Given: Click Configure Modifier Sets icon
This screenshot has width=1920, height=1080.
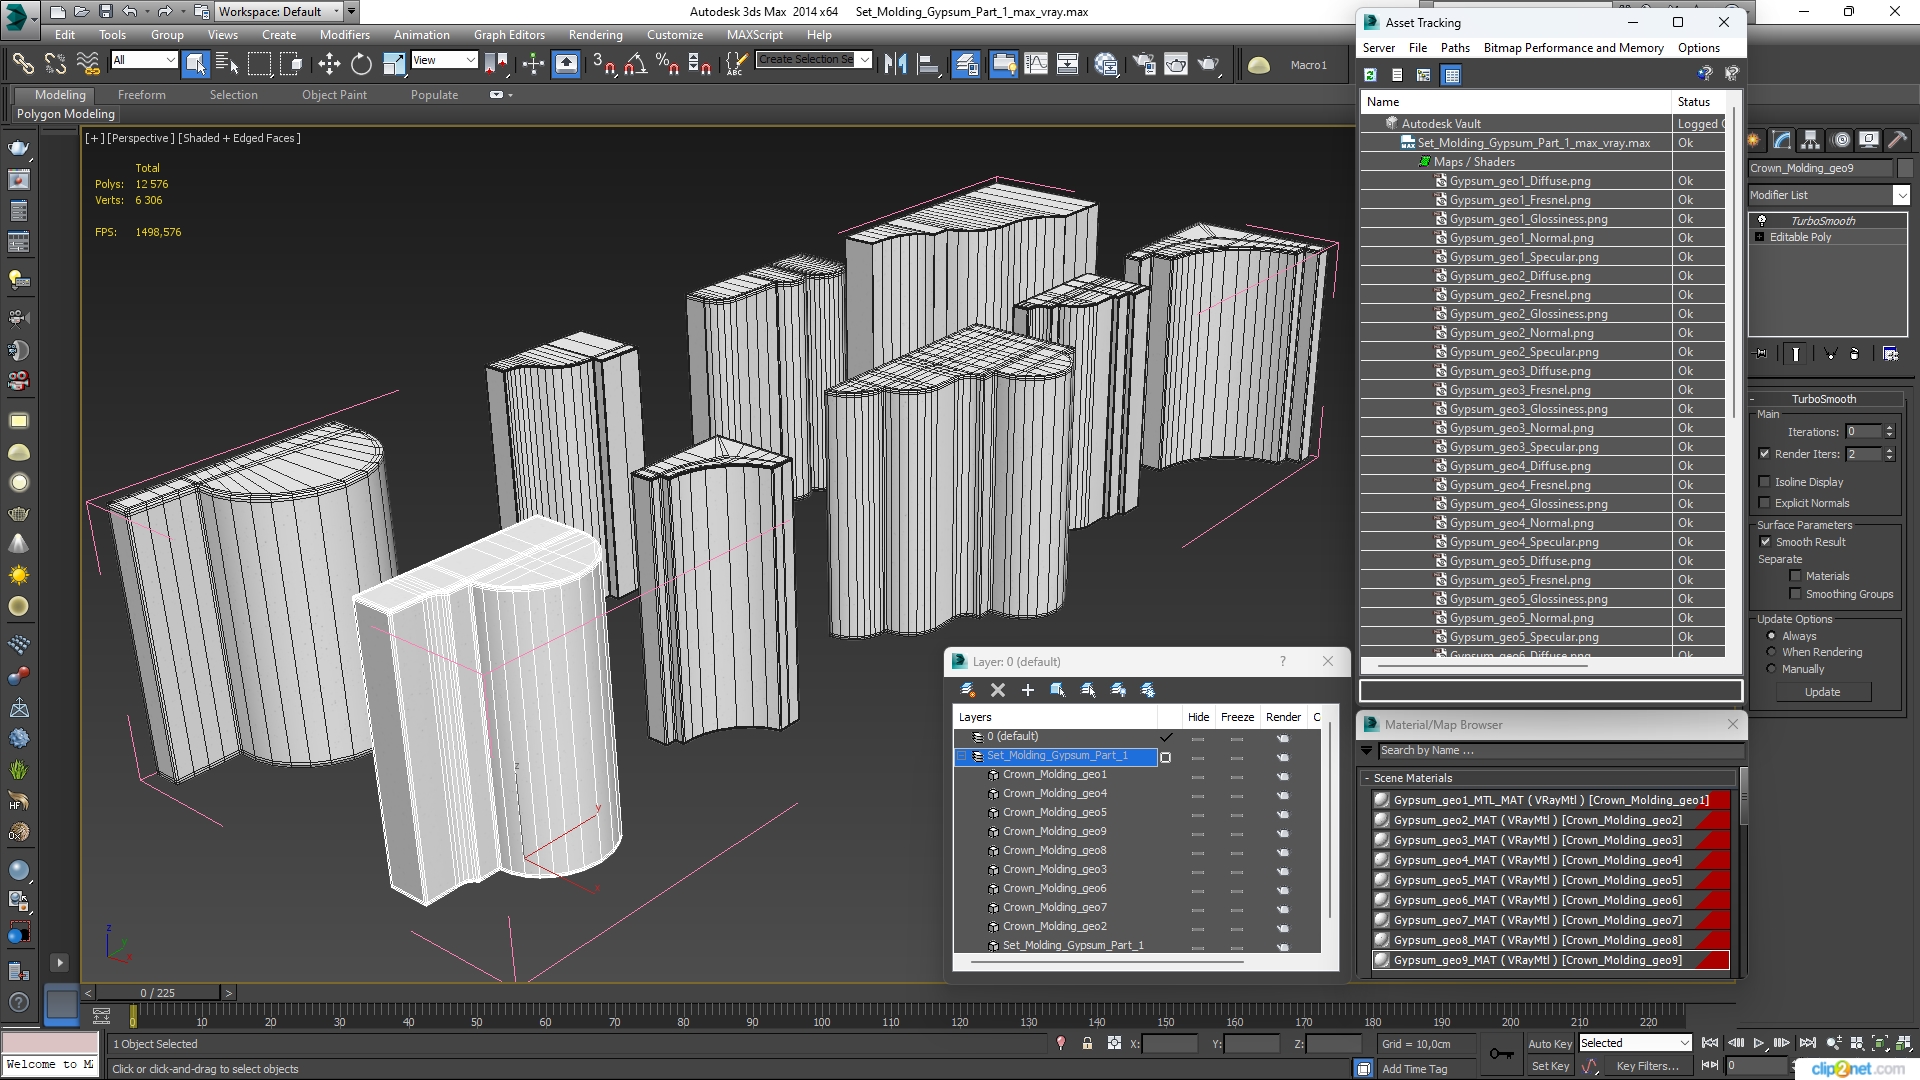Looking at the screenshot, I should [1890, 353].
